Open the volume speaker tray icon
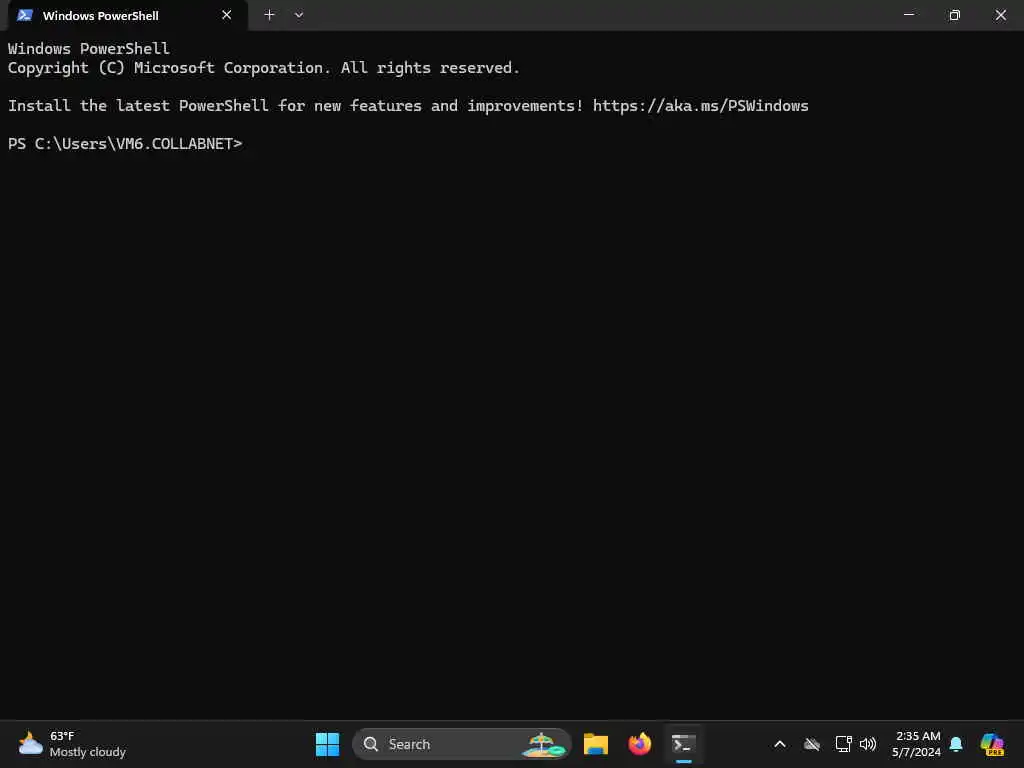This screenshot has width=1024, height=768. (868, 744)
